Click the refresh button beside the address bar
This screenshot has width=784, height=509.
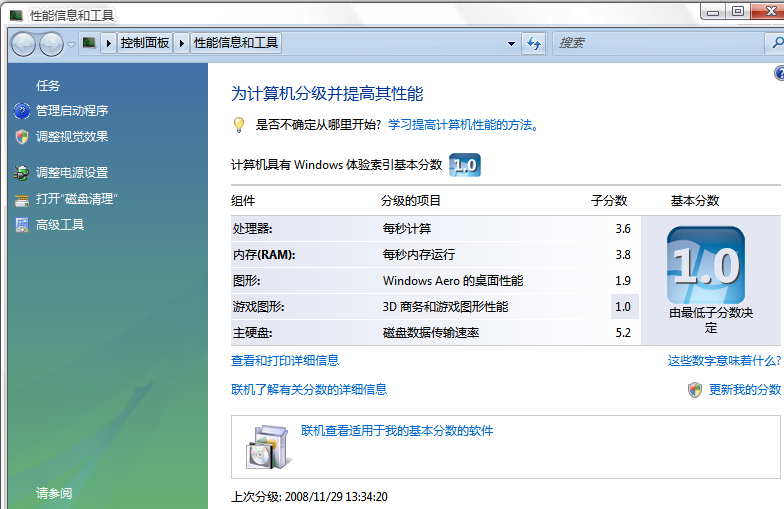pos(534,43)
